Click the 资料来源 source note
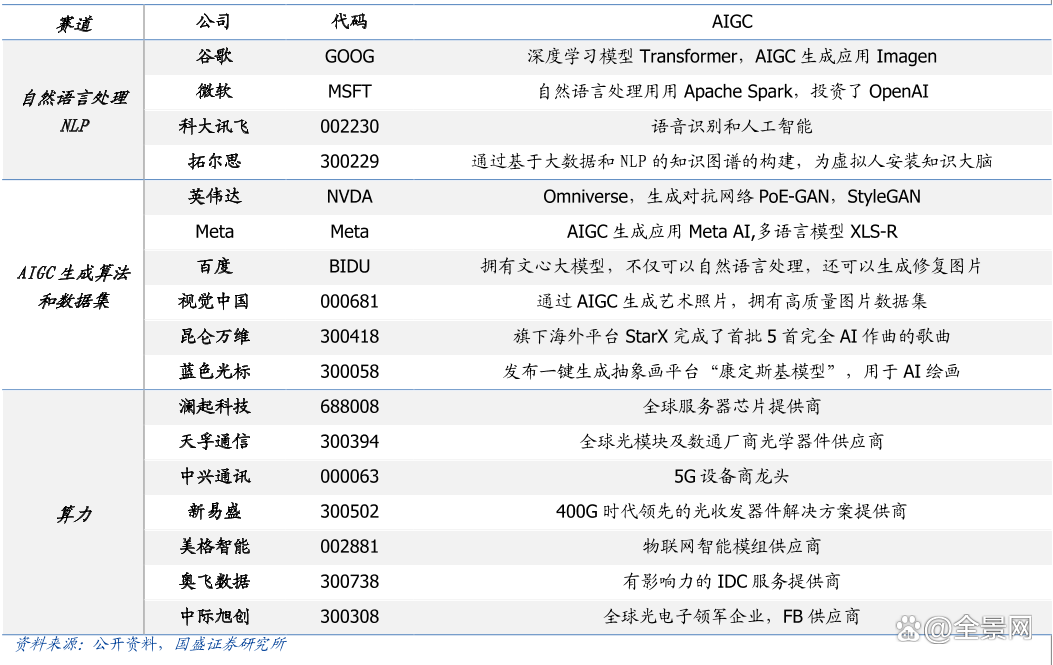The image size is (1053, 665). click(x=150, y=644)
